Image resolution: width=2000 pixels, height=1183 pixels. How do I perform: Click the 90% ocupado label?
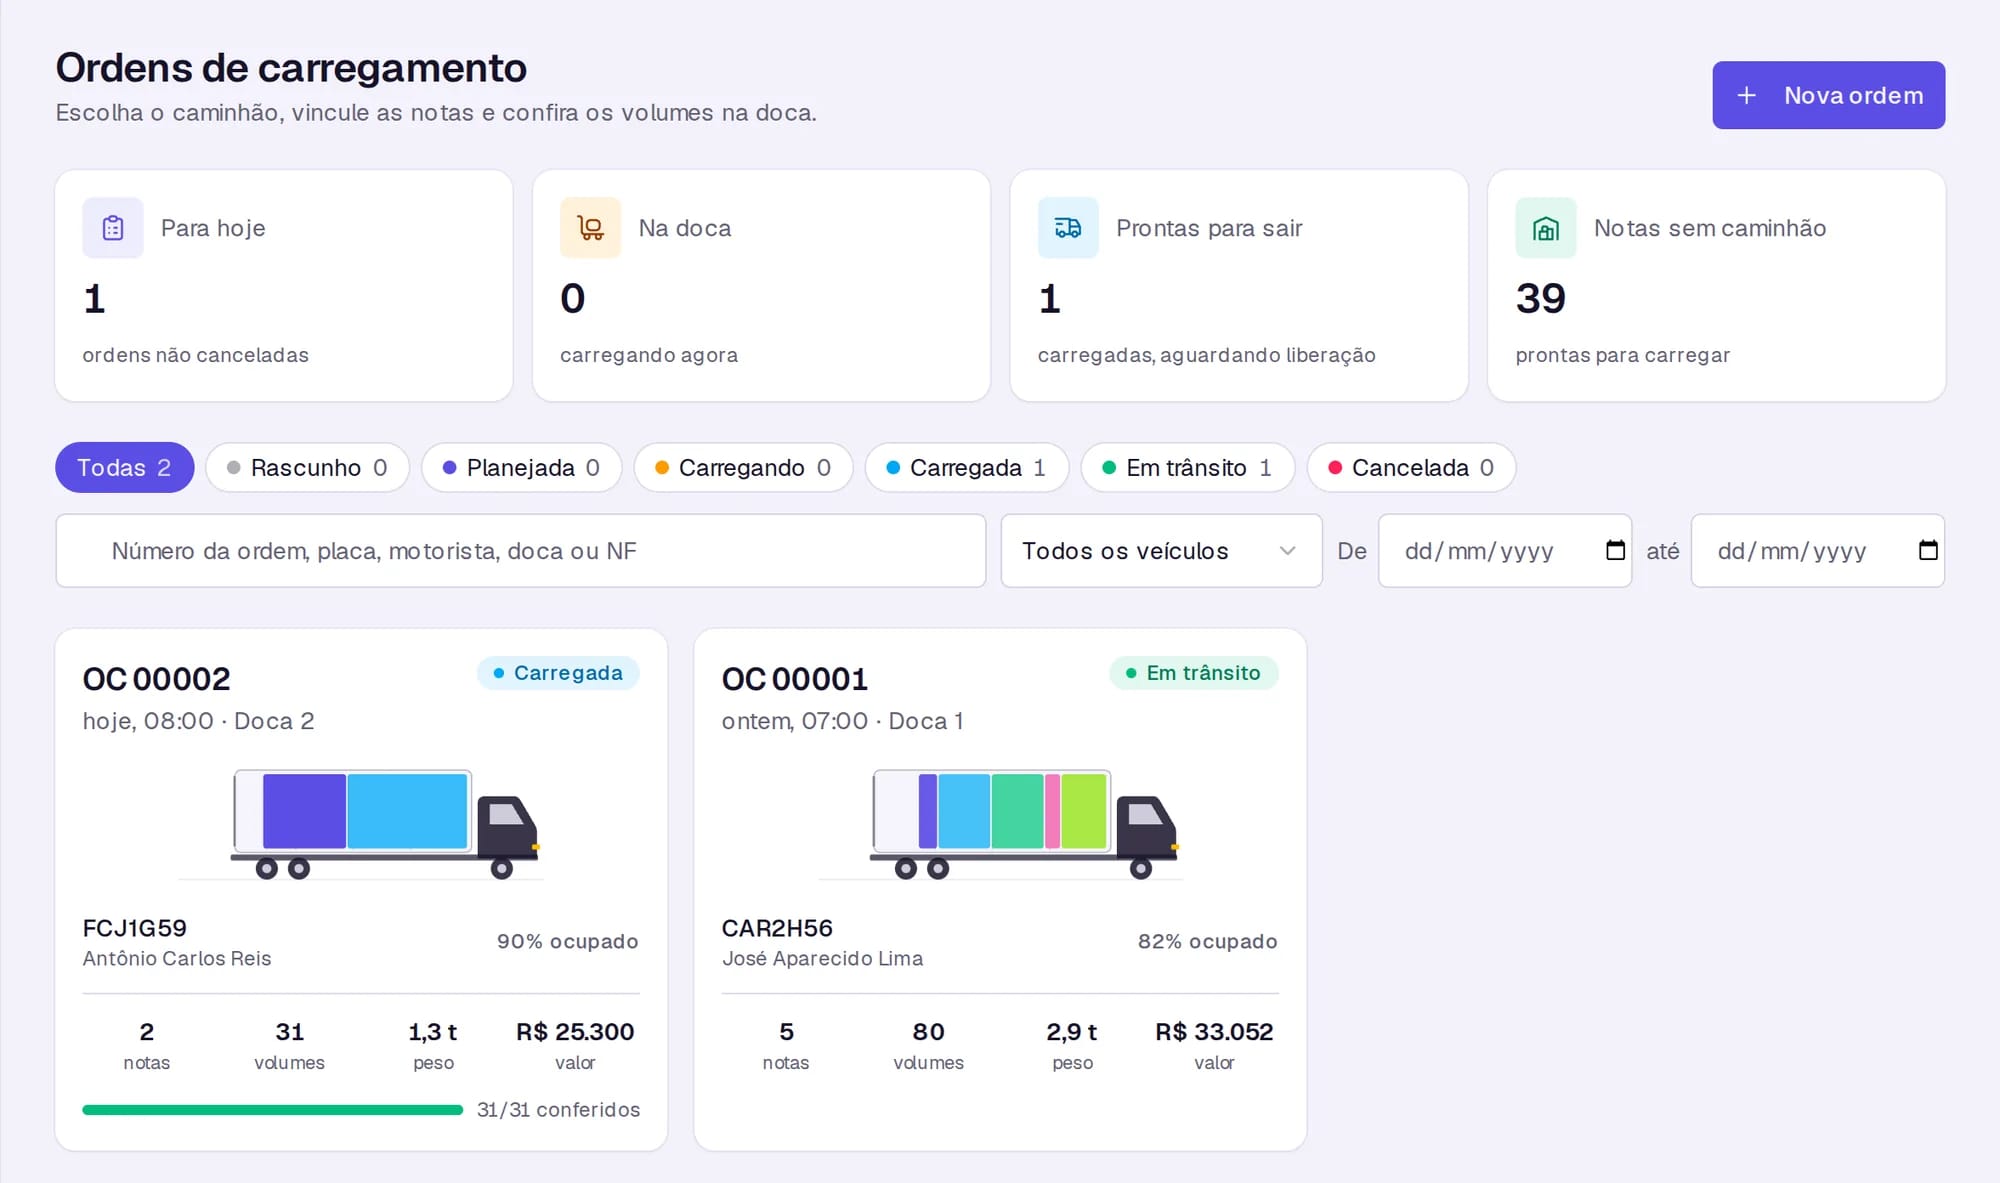click(x=567, y=941)
